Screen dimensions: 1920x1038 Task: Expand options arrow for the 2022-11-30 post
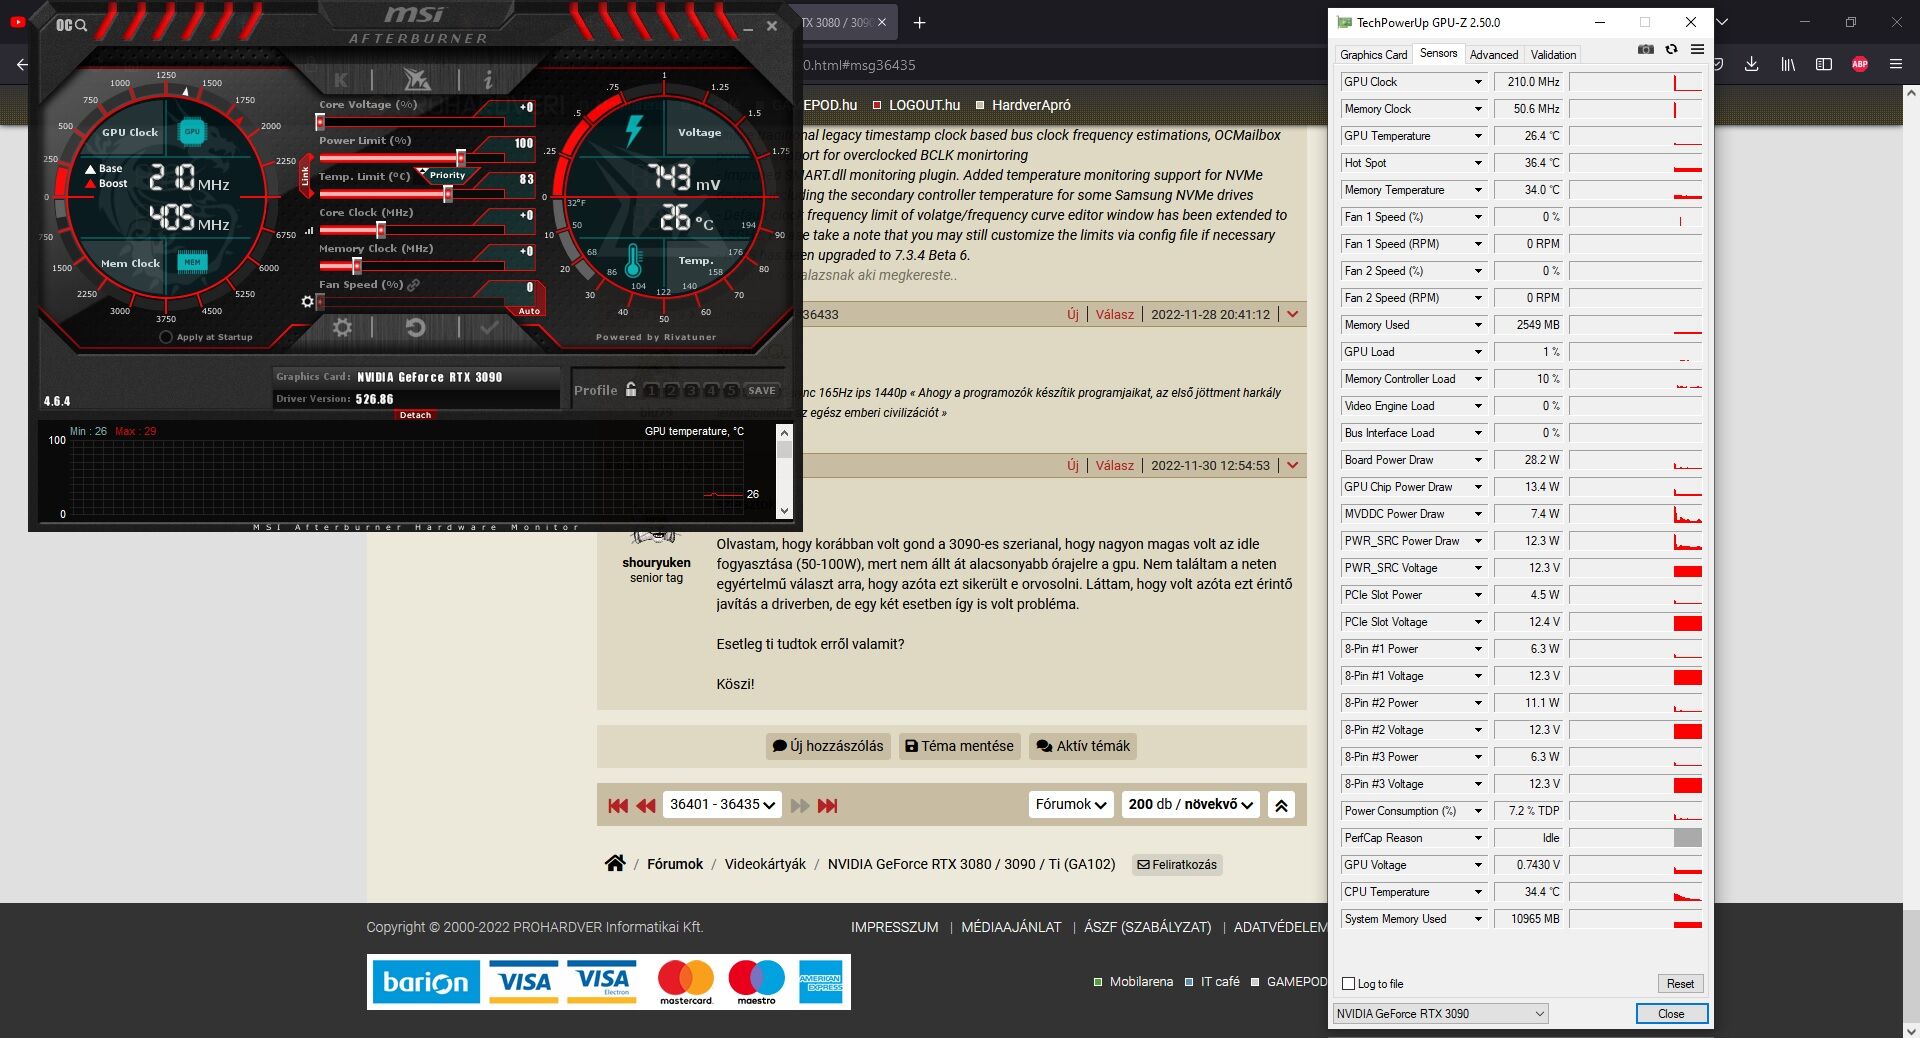(1292, 465)
